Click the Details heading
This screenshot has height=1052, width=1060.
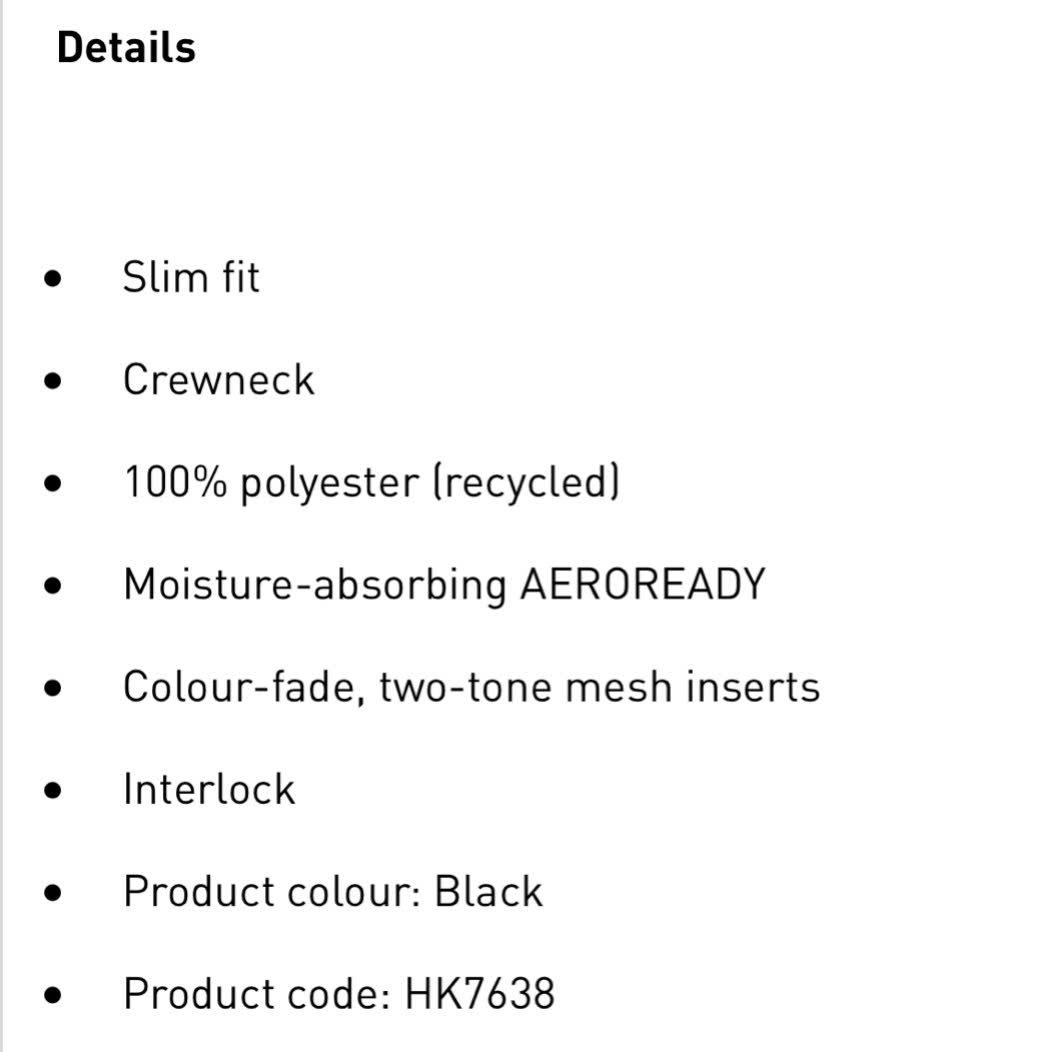(x=126, y=48)
